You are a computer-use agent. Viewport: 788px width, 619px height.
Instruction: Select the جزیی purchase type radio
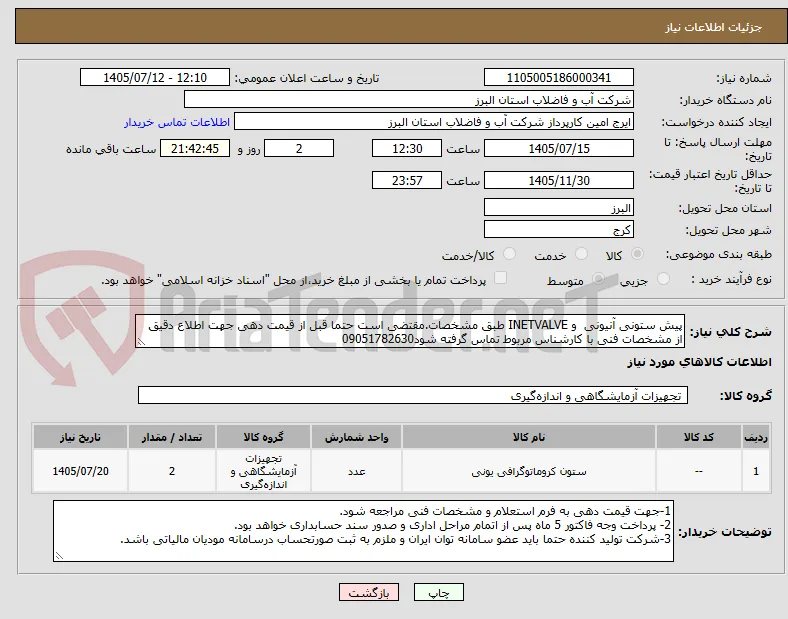[663, 278]
